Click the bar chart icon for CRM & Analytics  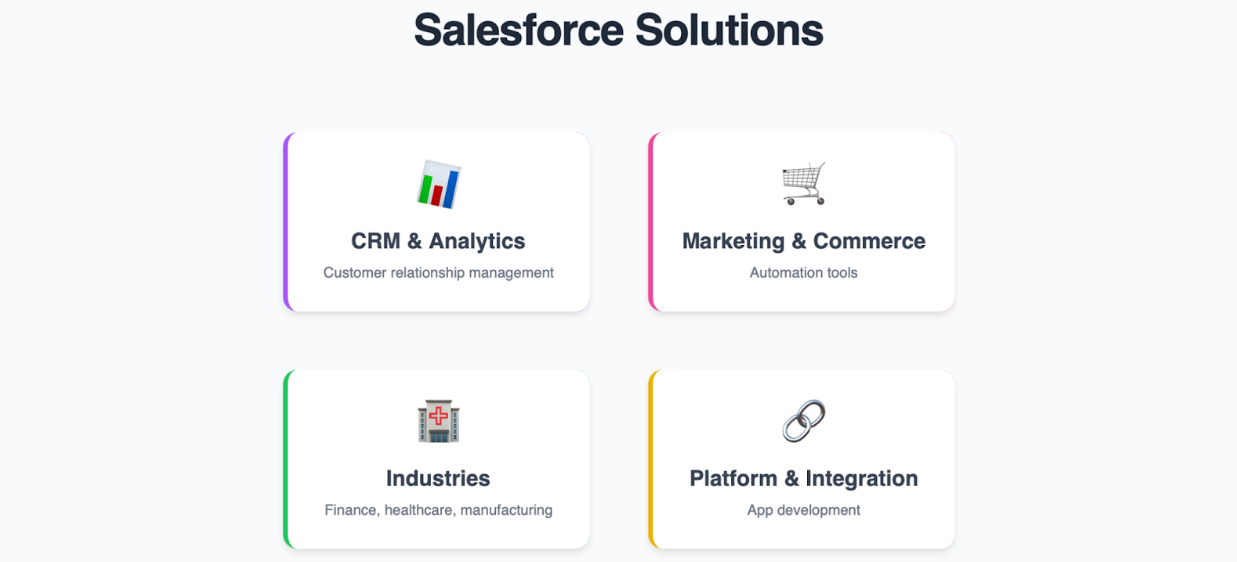438,184
